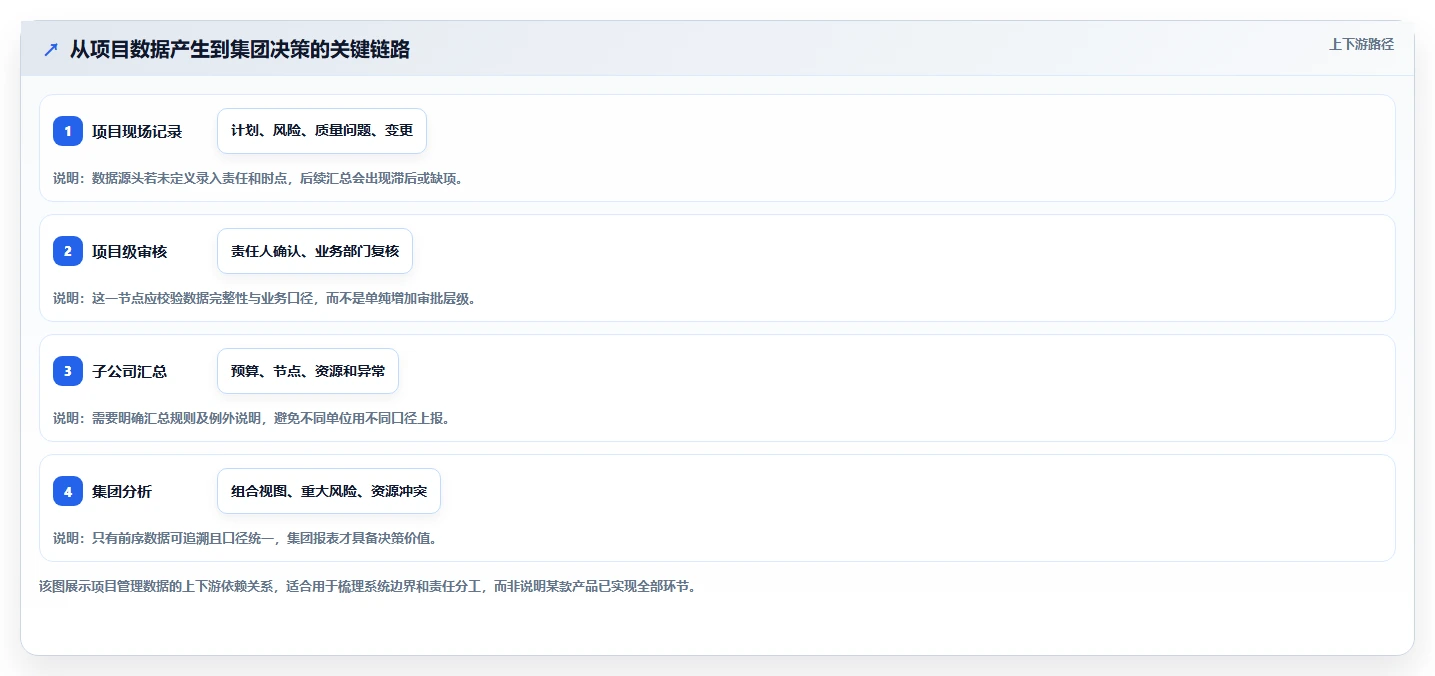1435x676 pixels.
Task: Click the 项目现场记录 step title
Action: coord(137,131)
